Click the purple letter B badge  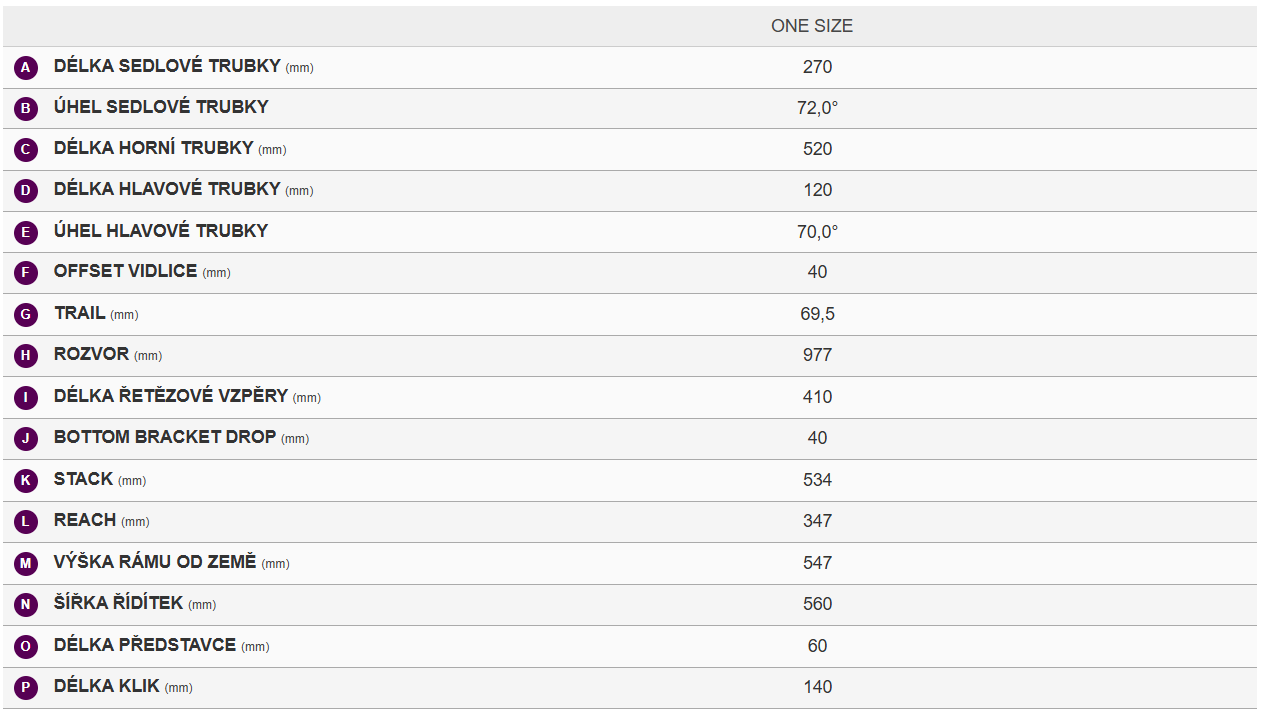point(26,109)
